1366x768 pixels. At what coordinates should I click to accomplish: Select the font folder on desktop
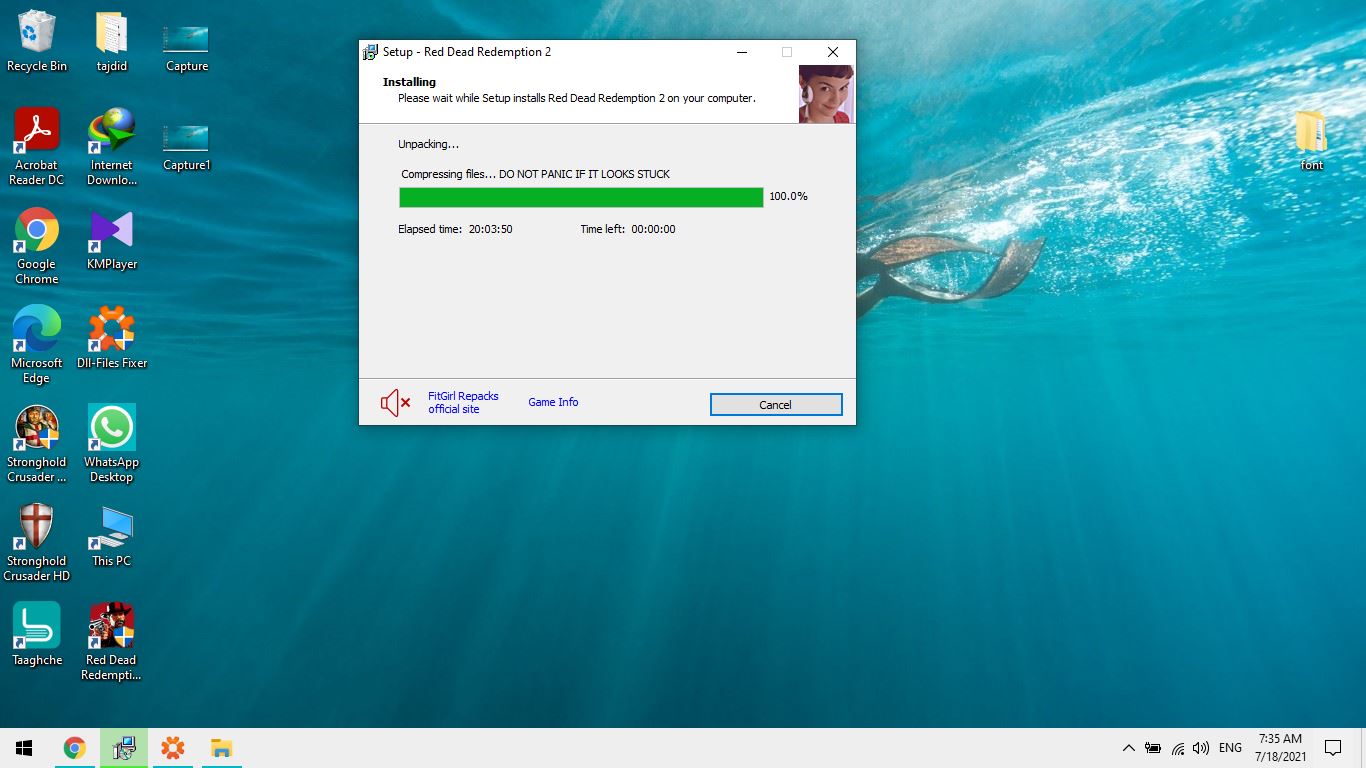tap(1311, 141)
